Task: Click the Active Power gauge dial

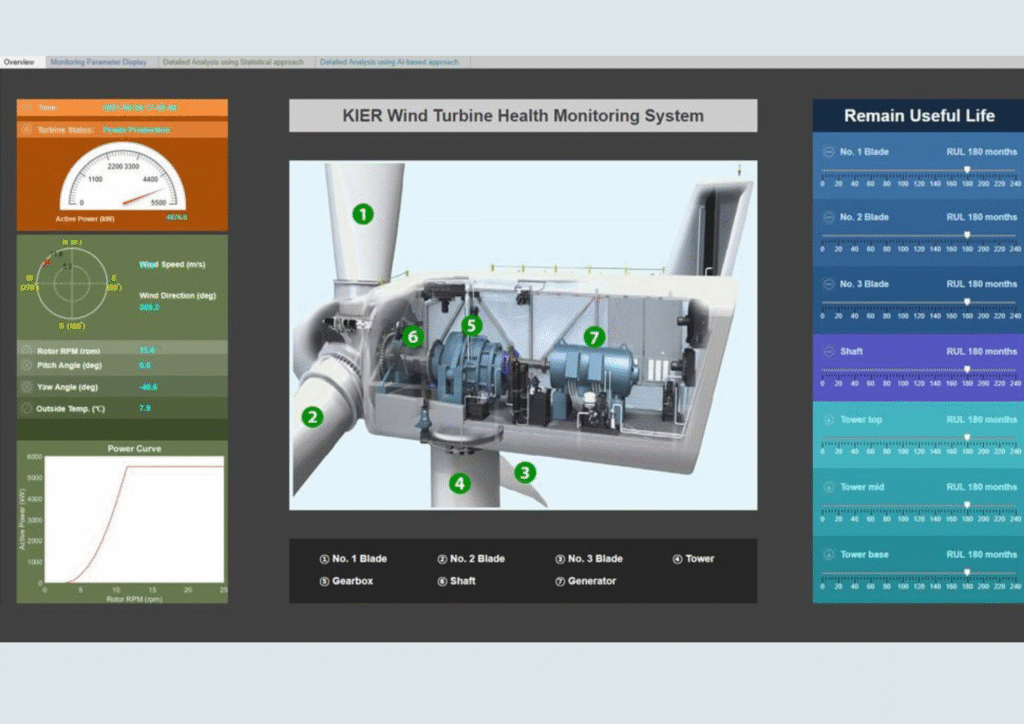Action: (x=123, y=178)
